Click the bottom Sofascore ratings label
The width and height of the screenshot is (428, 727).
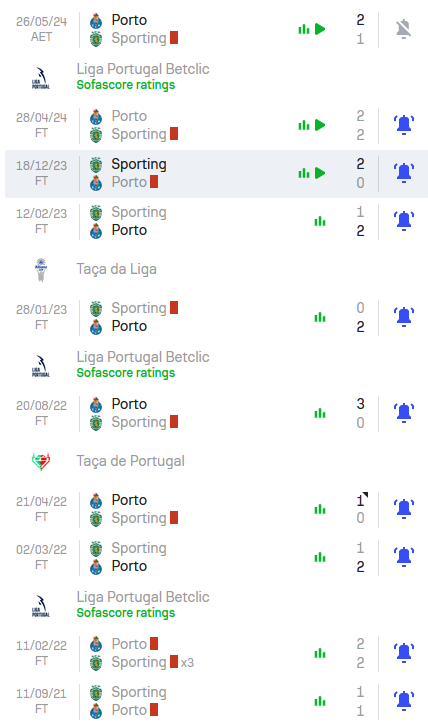pyautogui.click(x=126, y=612)
